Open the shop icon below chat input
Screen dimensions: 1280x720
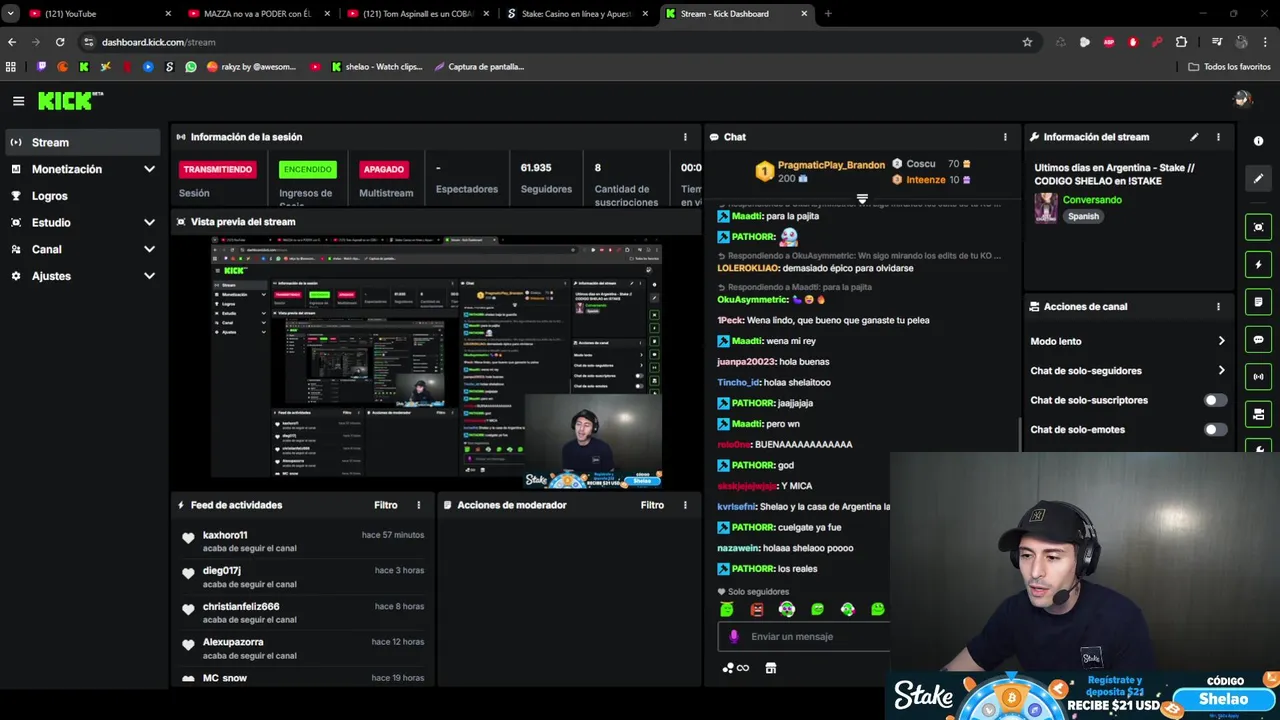click(x=771, y=668)
